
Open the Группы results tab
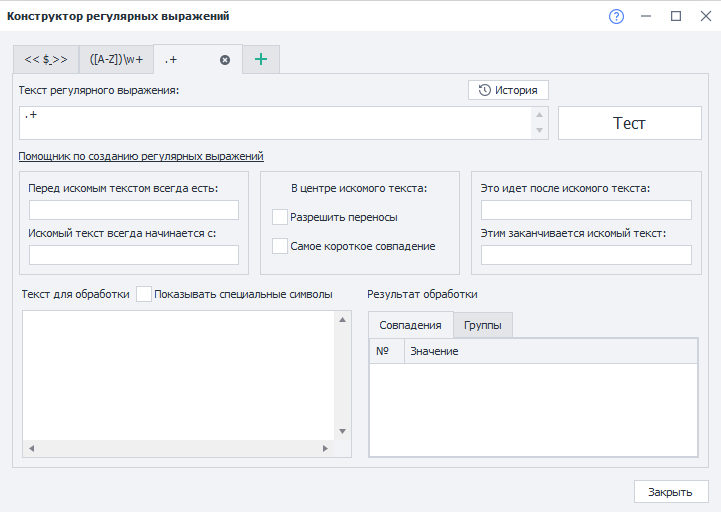tap(483, 325)
